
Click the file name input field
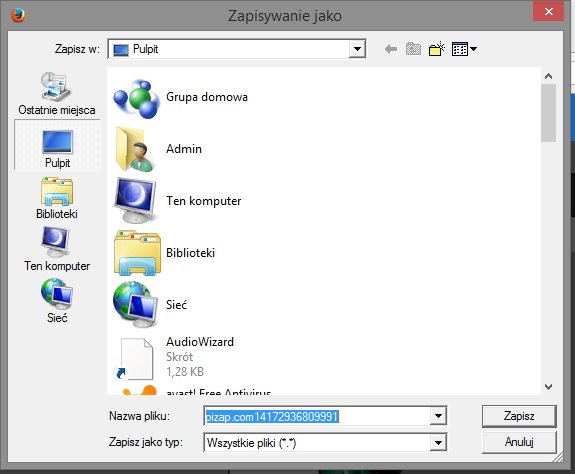pos(317,416)
